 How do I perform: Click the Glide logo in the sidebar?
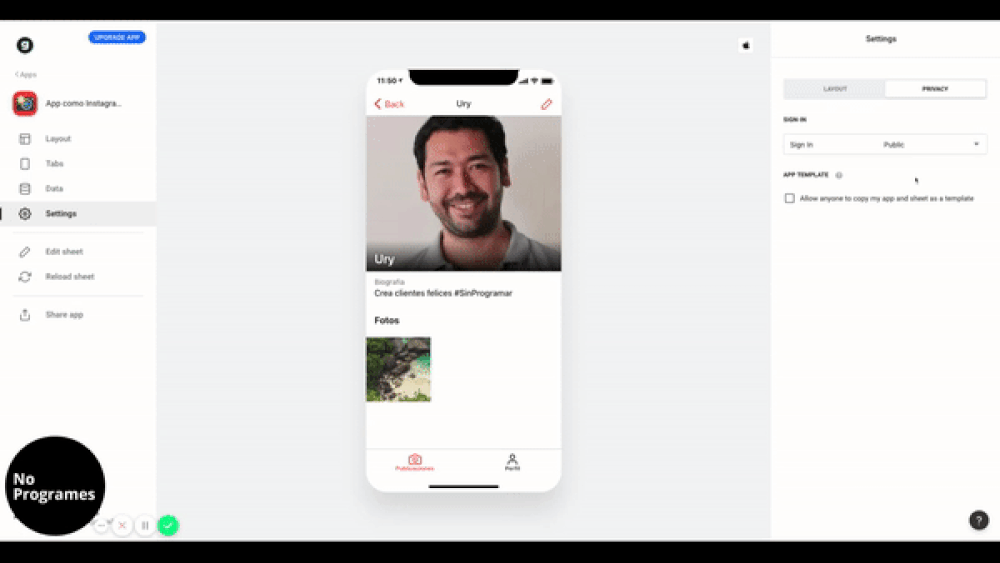pos(25,45)
